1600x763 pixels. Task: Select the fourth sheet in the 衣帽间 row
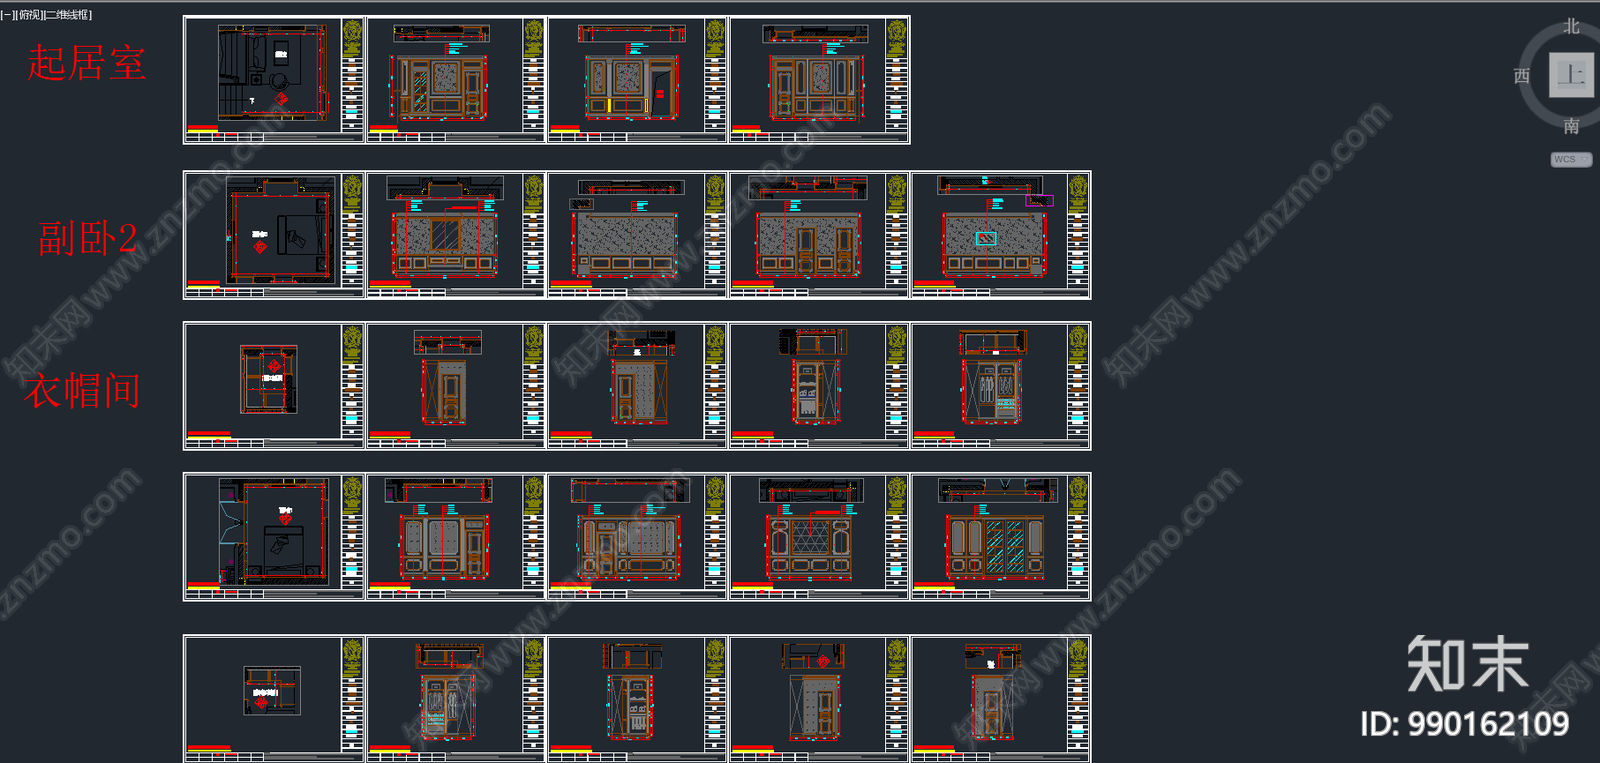[x=819, y=386]
